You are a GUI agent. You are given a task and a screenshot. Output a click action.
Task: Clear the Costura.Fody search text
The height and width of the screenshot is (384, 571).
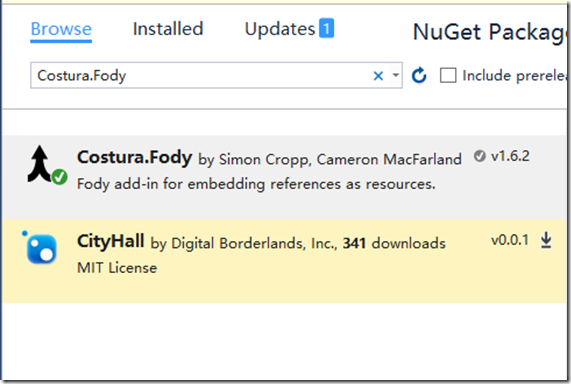point(378,76)
